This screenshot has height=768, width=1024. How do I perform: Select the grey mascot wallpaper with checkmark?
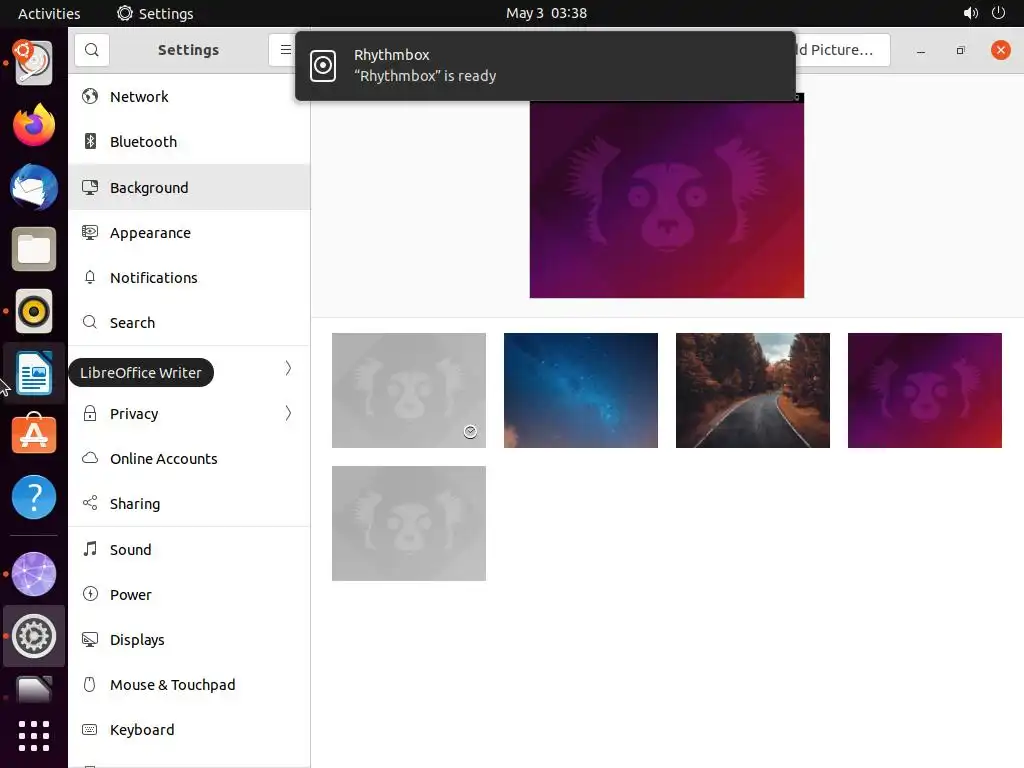(x=409, y=391)
